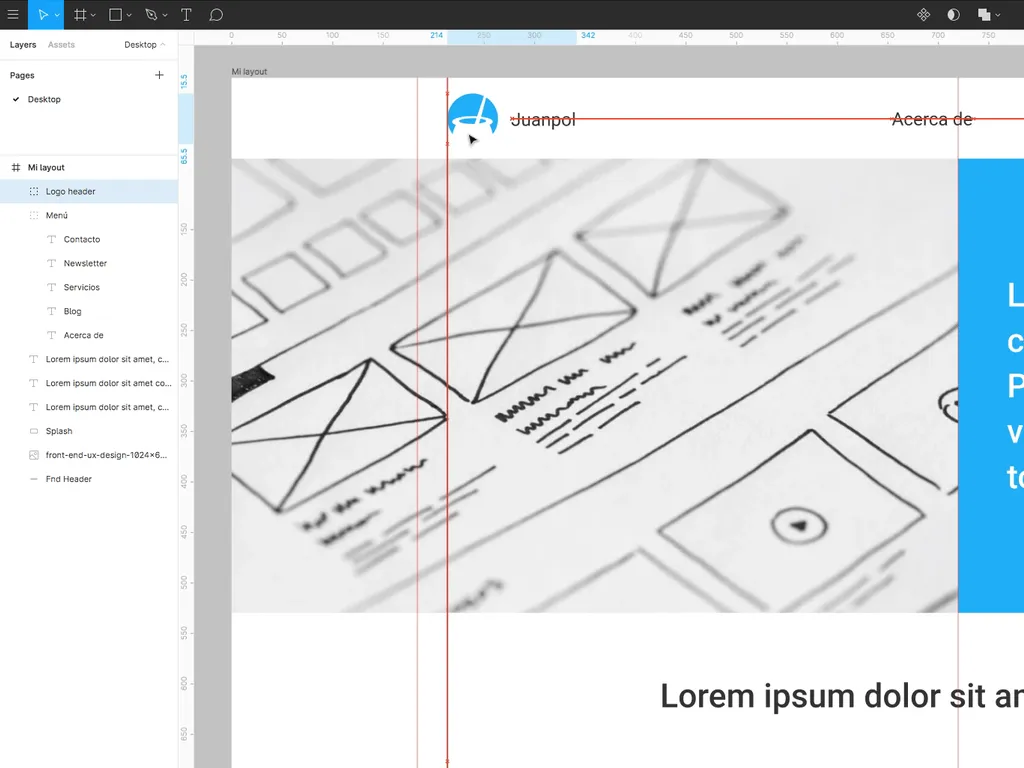Expand the Pen tool dropdown arrow
This screenshot has height=768, width=1024.
pyautogui.click(x=165, y=15)
